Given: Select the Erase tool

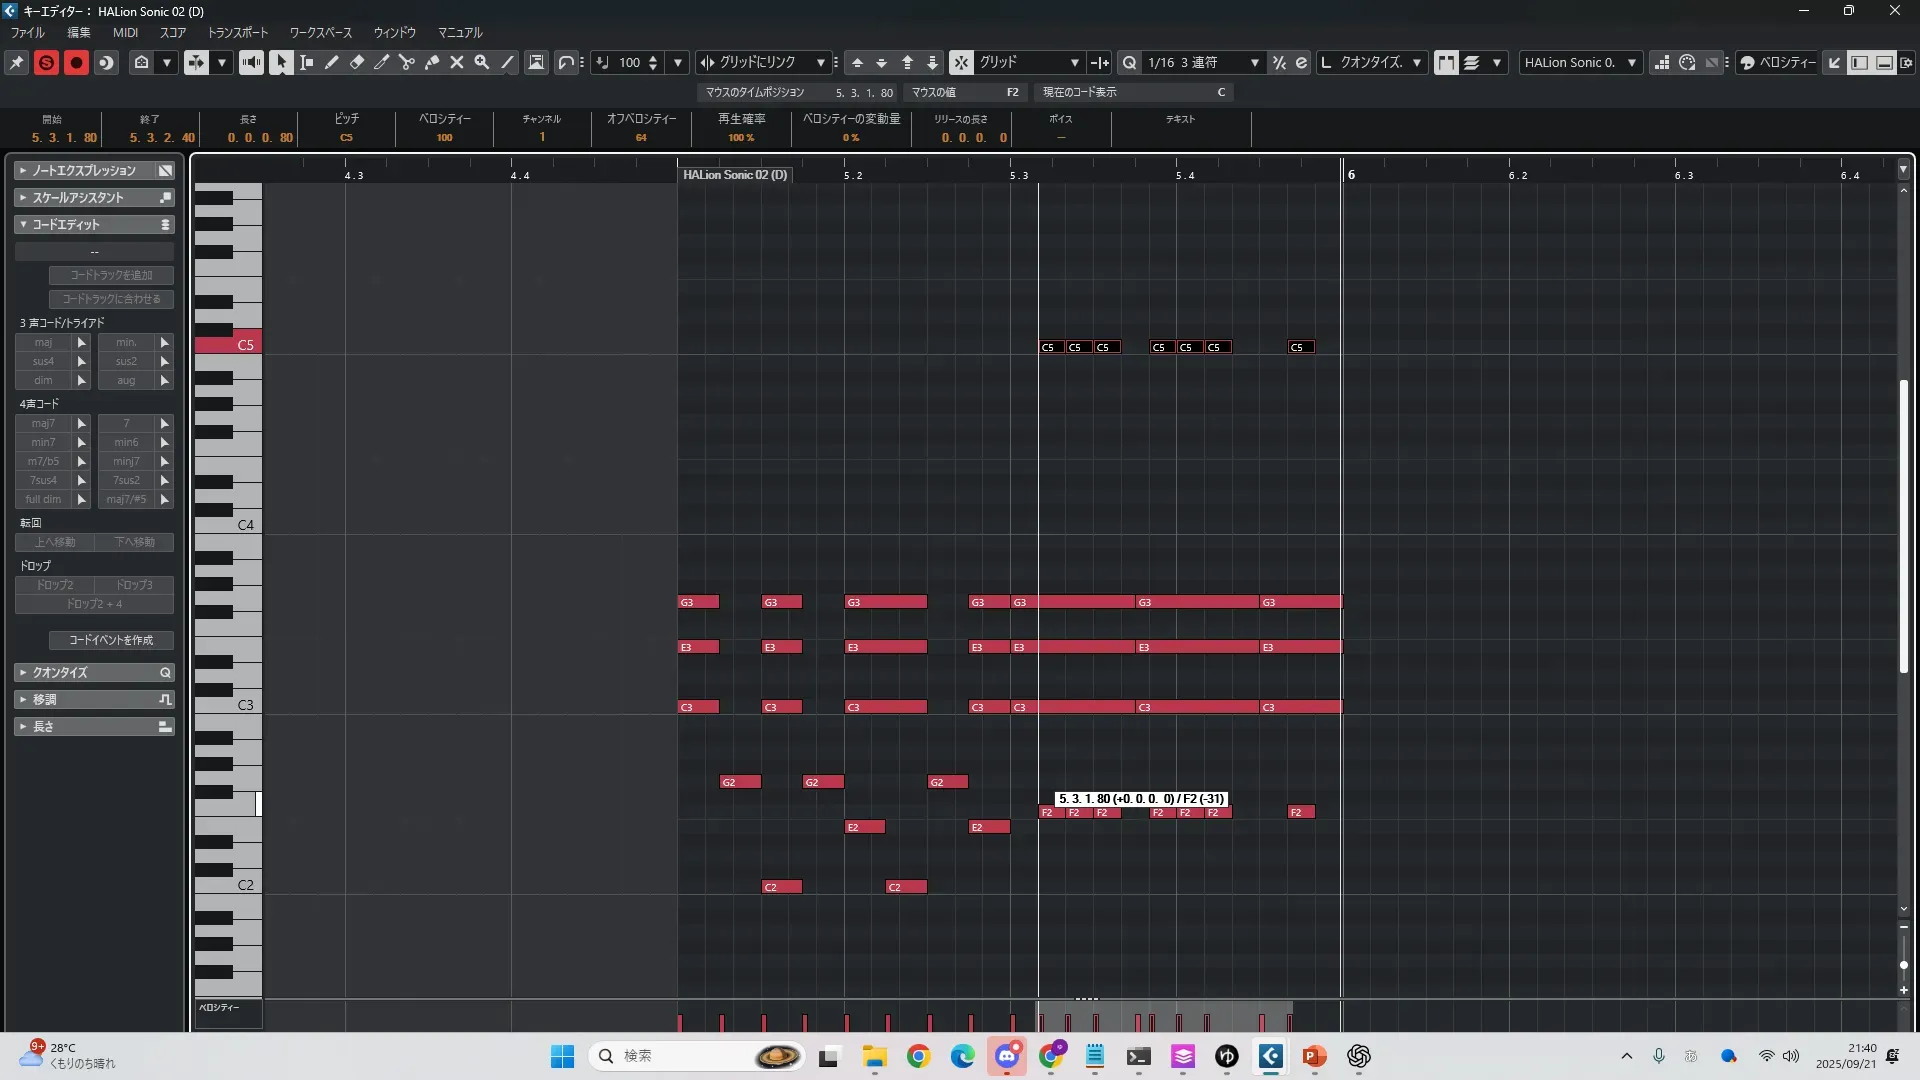Looking at the screenshot, I should click(357, 62).
